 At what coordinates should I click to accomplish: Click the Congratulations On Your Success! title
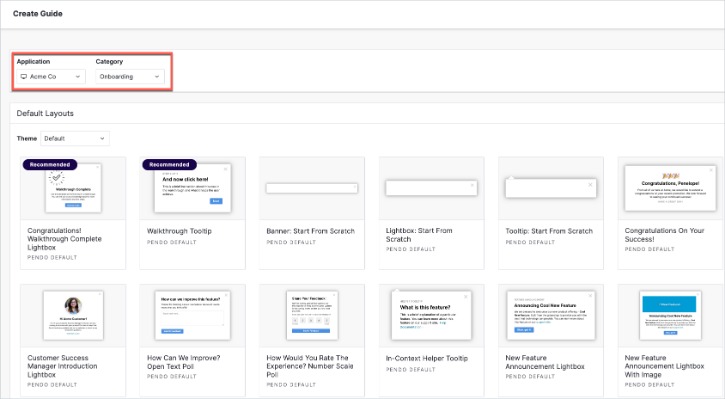tap(664, 235)
